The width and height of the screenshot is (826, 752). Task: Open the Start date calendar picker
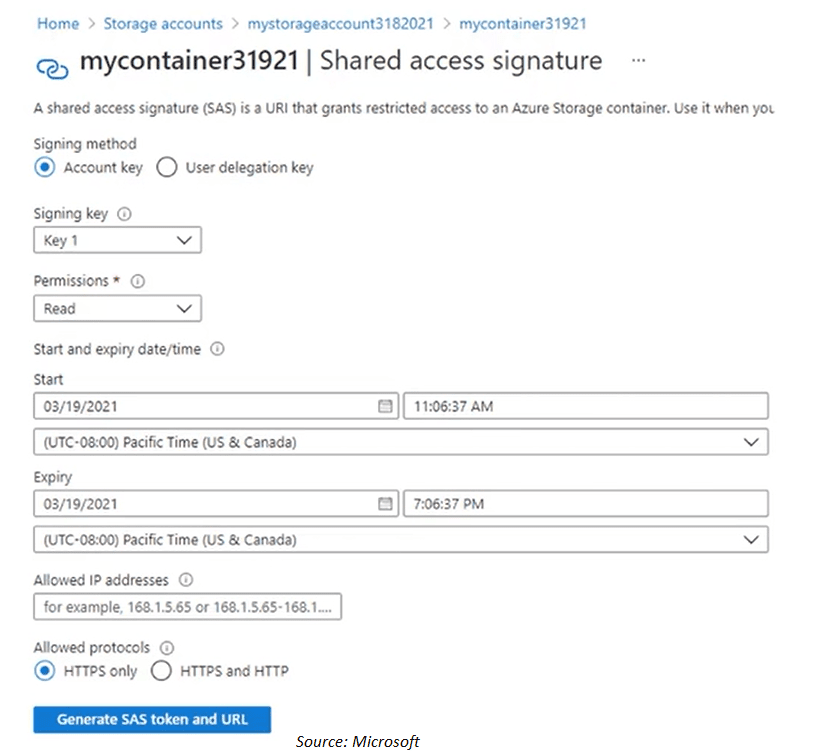[385, 406]
